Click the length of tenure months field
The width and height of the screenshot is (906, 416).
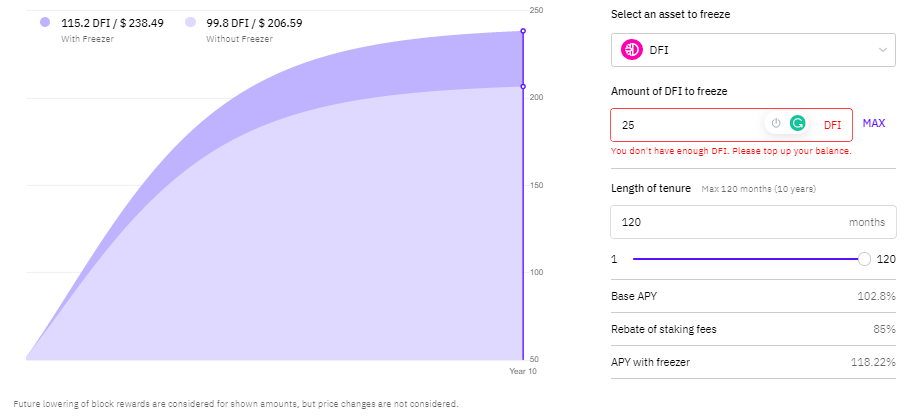point(753,222)
